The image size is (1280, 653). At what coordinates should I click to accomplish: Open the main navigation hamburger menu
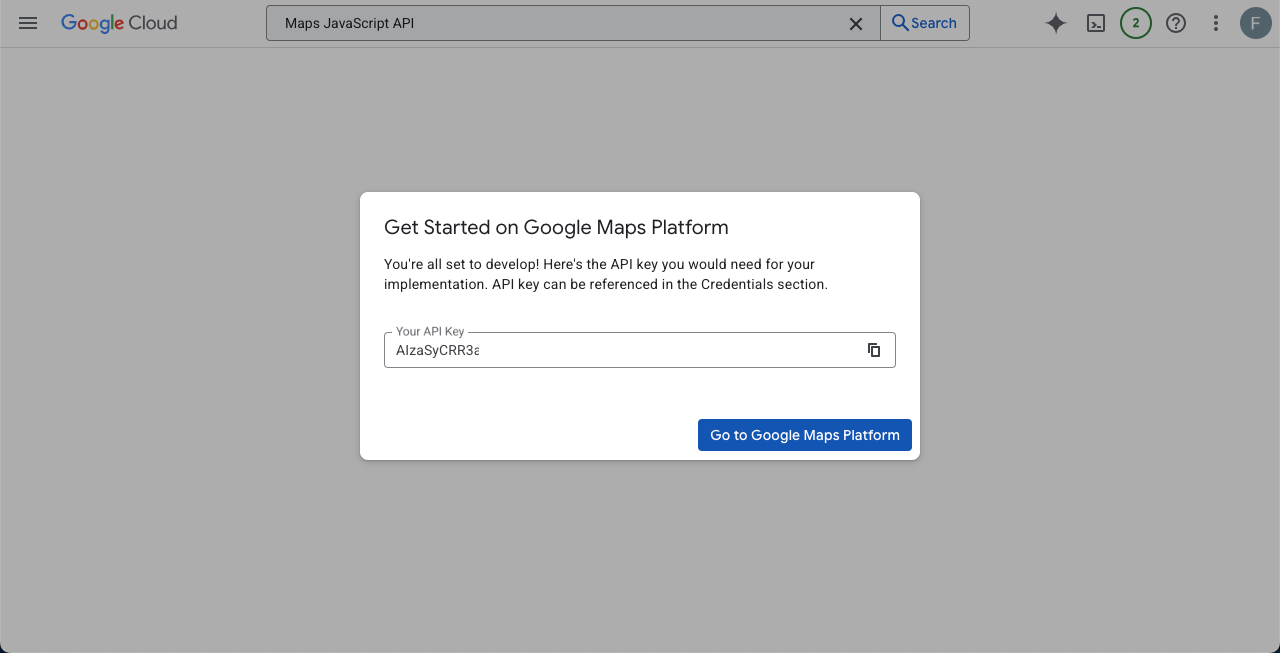point(28,23)
